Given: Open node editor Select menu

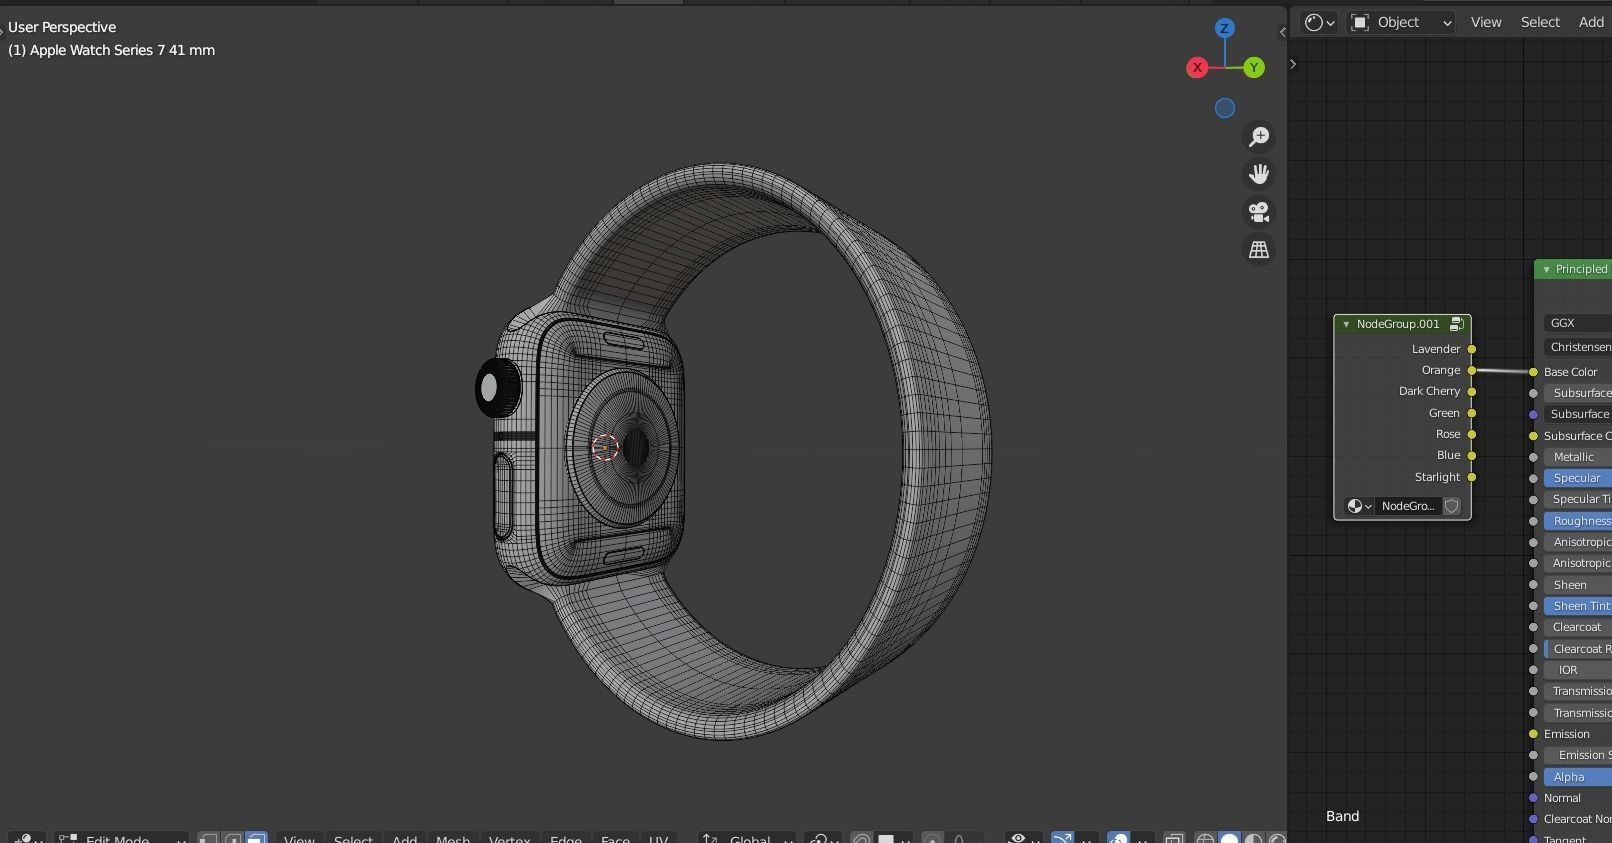Looking at the screenshot, I should coord(1540,22).
